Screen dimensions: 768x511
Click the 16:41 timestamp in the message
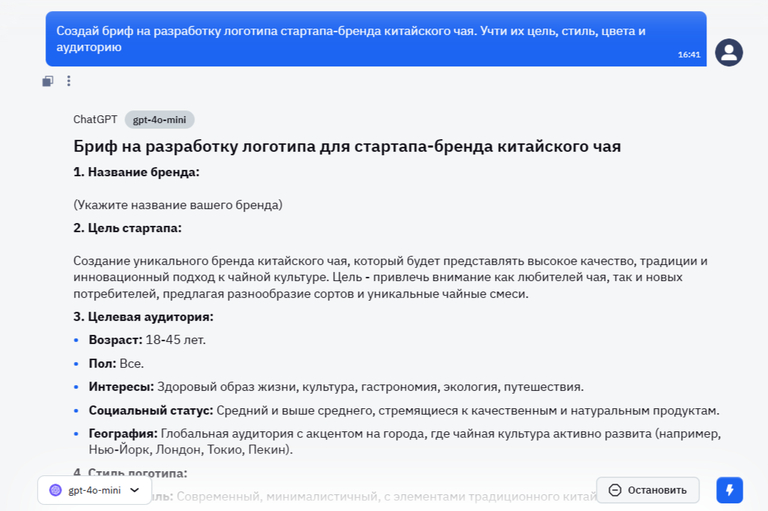(689, 54)
